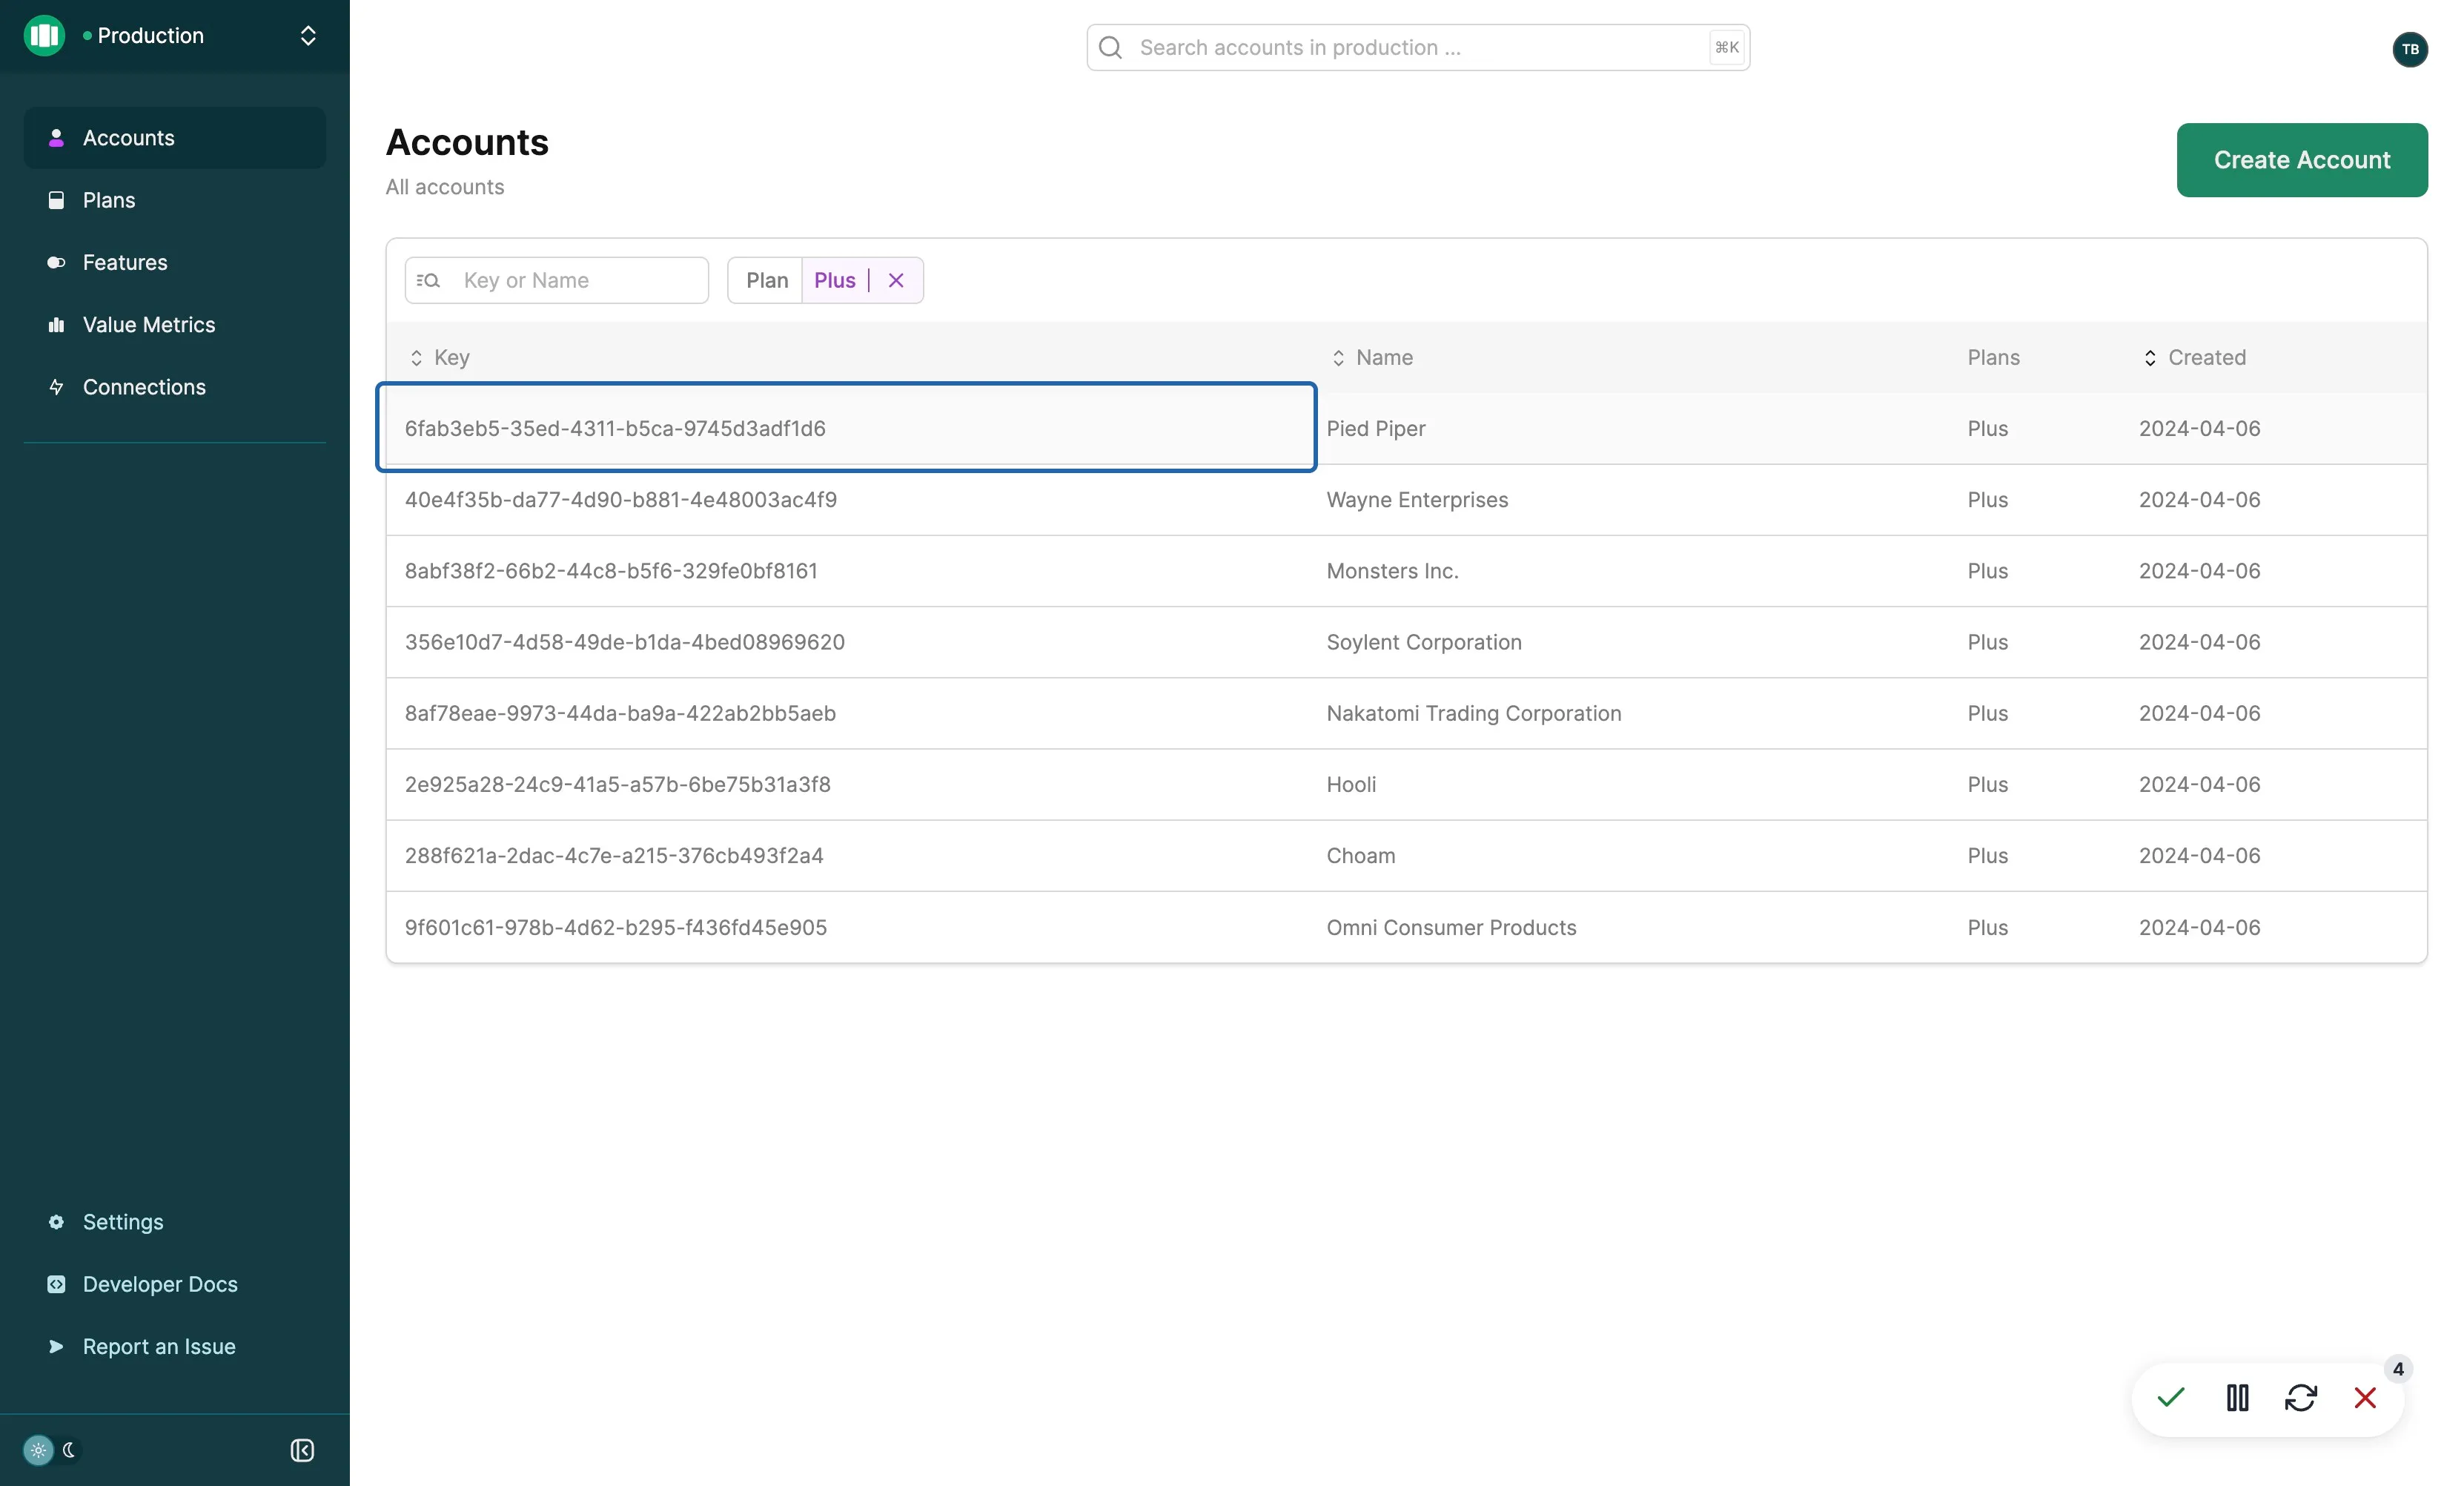Sort the table by Created column
Viewport: 2464px width, 1486px height.
click(2194, 357)
